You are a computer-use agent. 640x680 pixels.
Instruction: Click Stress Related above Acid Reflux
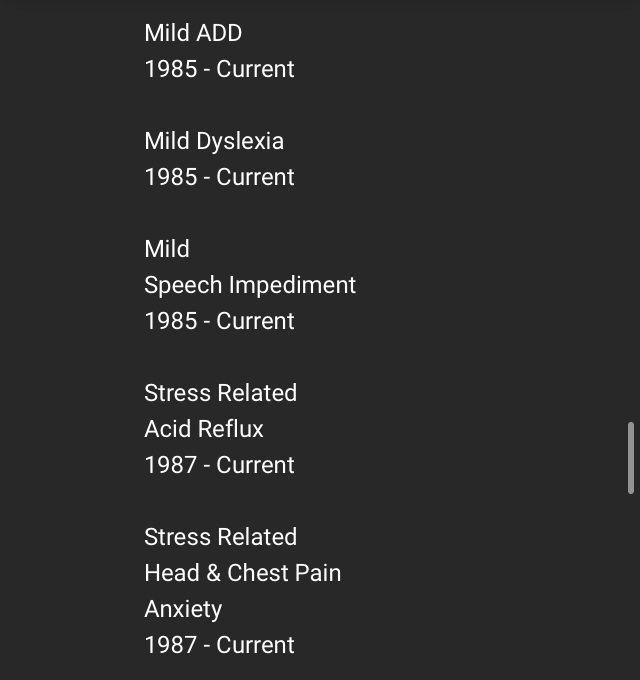[220, 393]
